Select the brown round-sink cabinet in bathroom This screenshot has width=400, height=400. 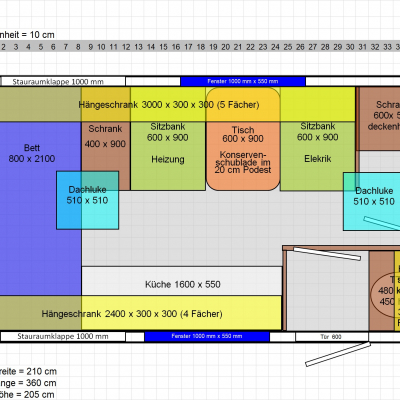click(x=382, y=291)
